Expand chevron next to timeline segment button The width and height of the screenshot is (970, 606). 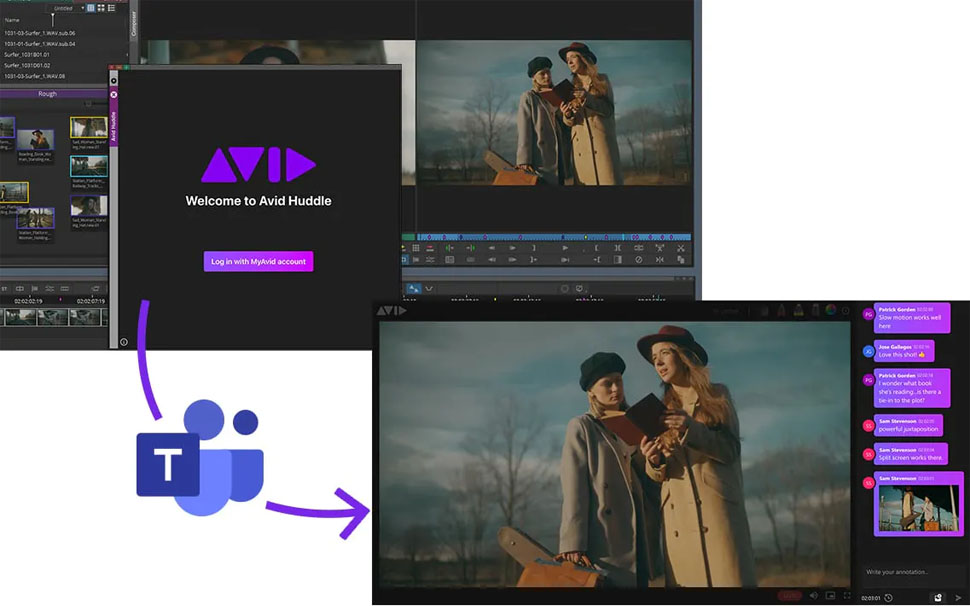428,289
